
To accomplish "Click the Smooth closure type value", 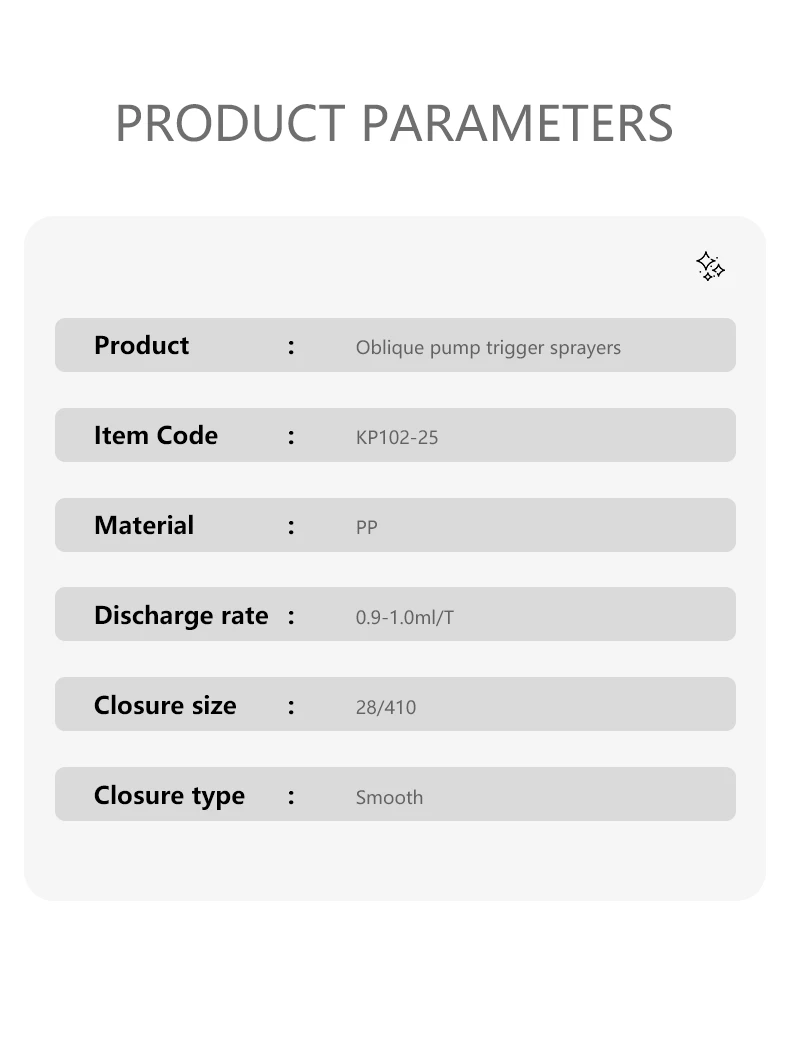I will (x=389, y=798).
